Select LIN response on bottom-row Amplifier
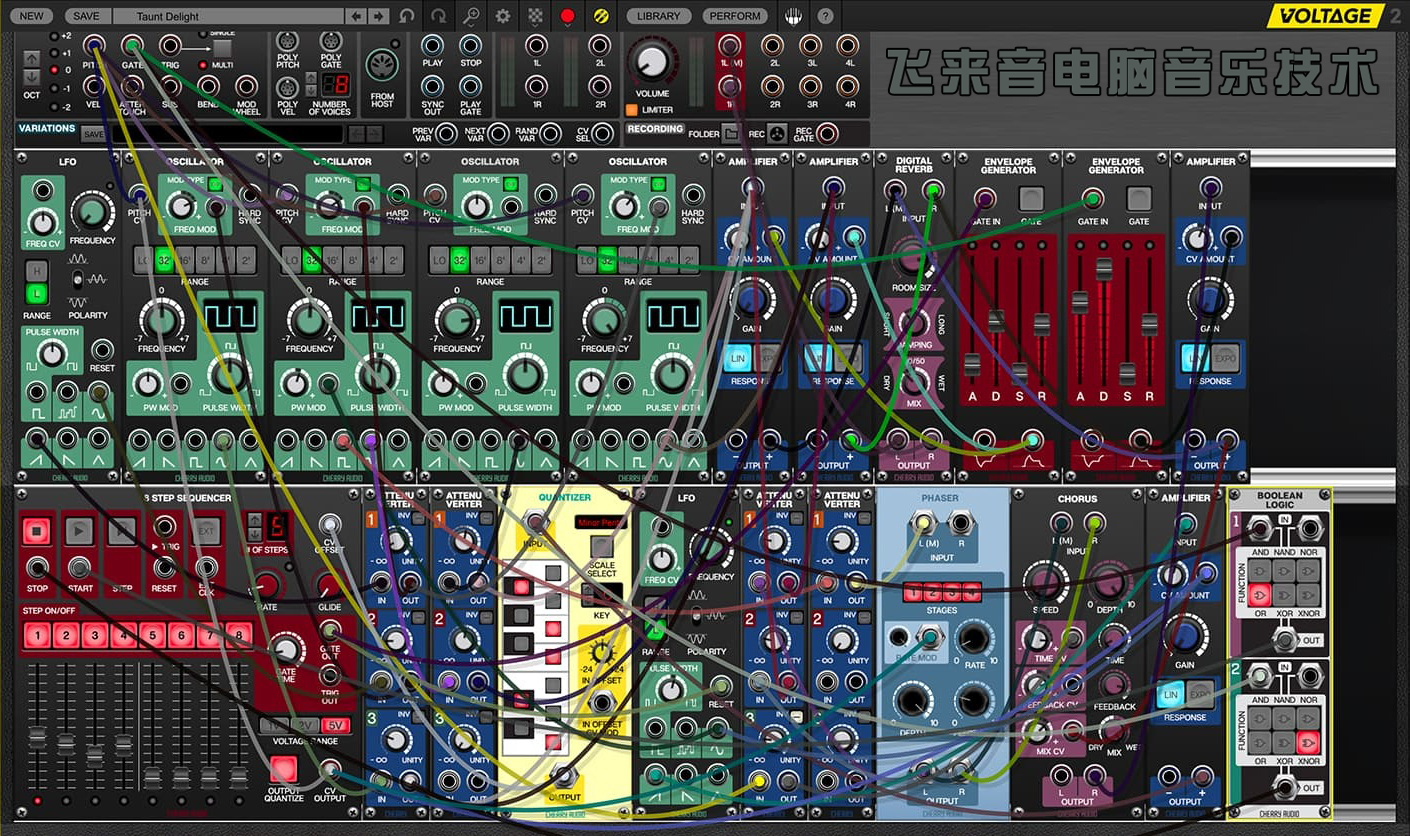Screen dimensions: 1410x836 click(x=1171, y=694)
